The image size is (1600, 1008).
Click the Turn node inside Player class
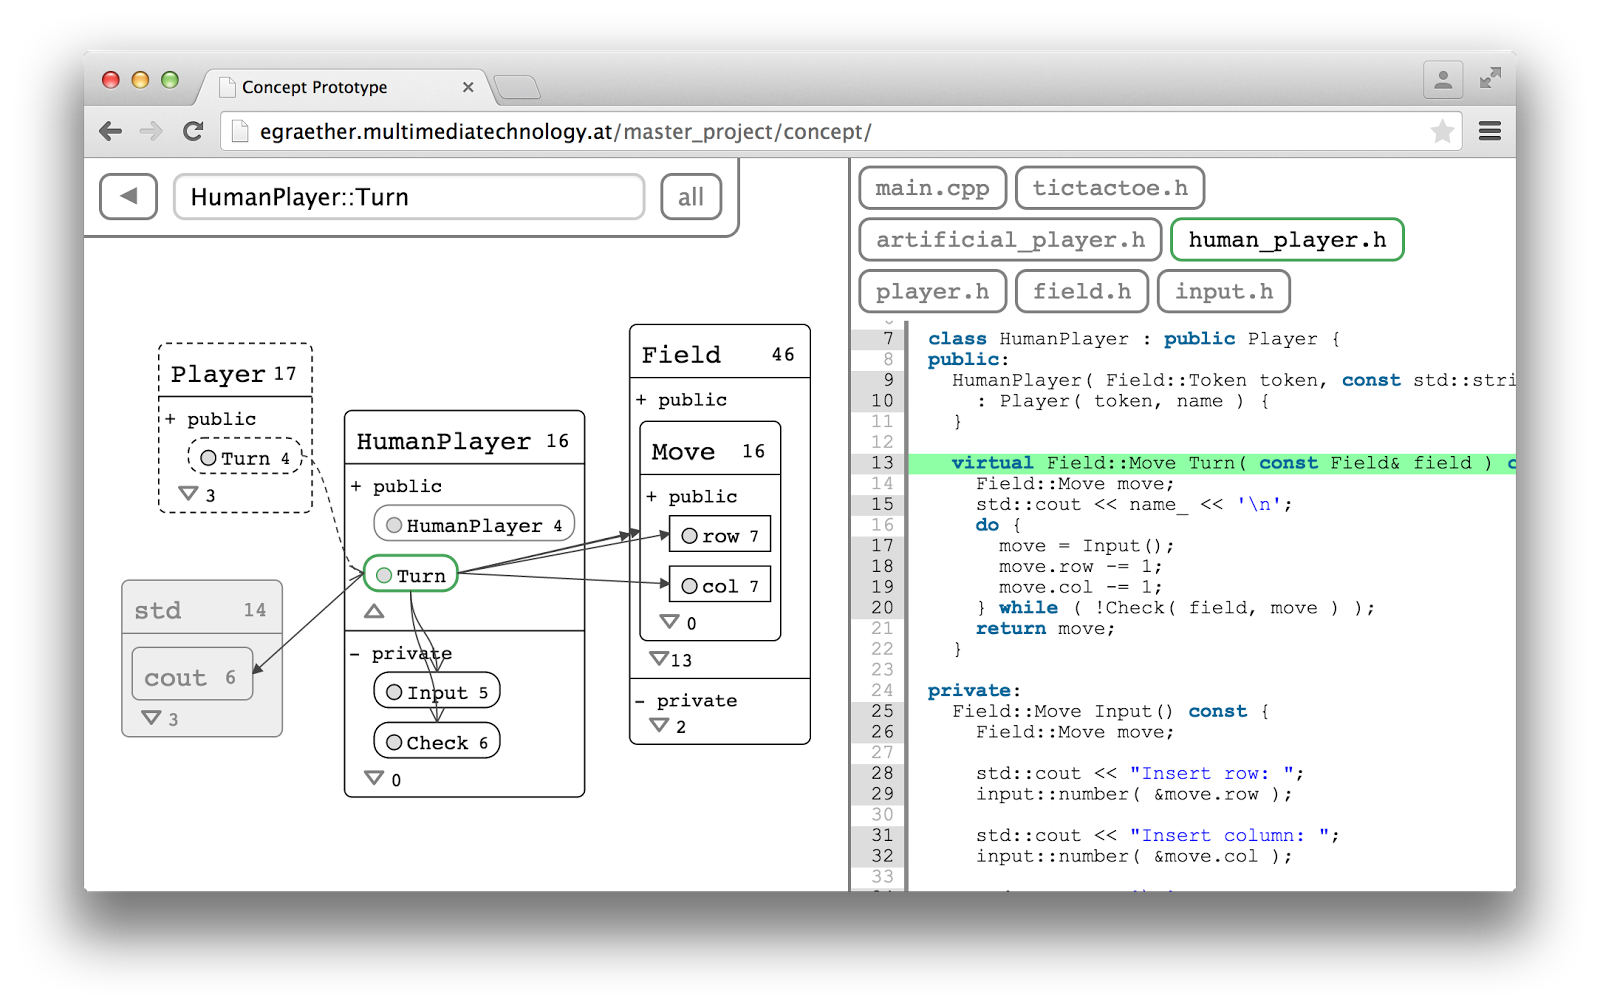coord(245,456)
